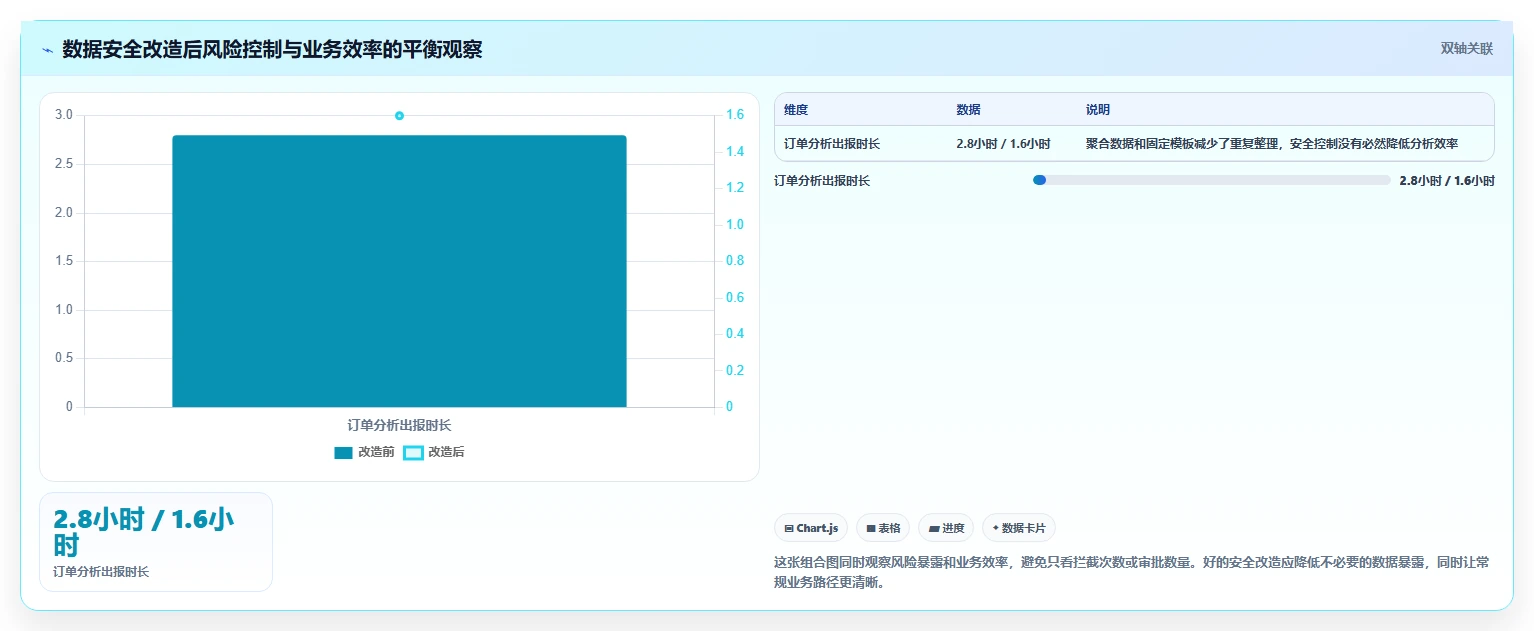This screenshot has width=1534, height=631.
Task: Click the lightning icon beside the title
Action: point(47,50)
